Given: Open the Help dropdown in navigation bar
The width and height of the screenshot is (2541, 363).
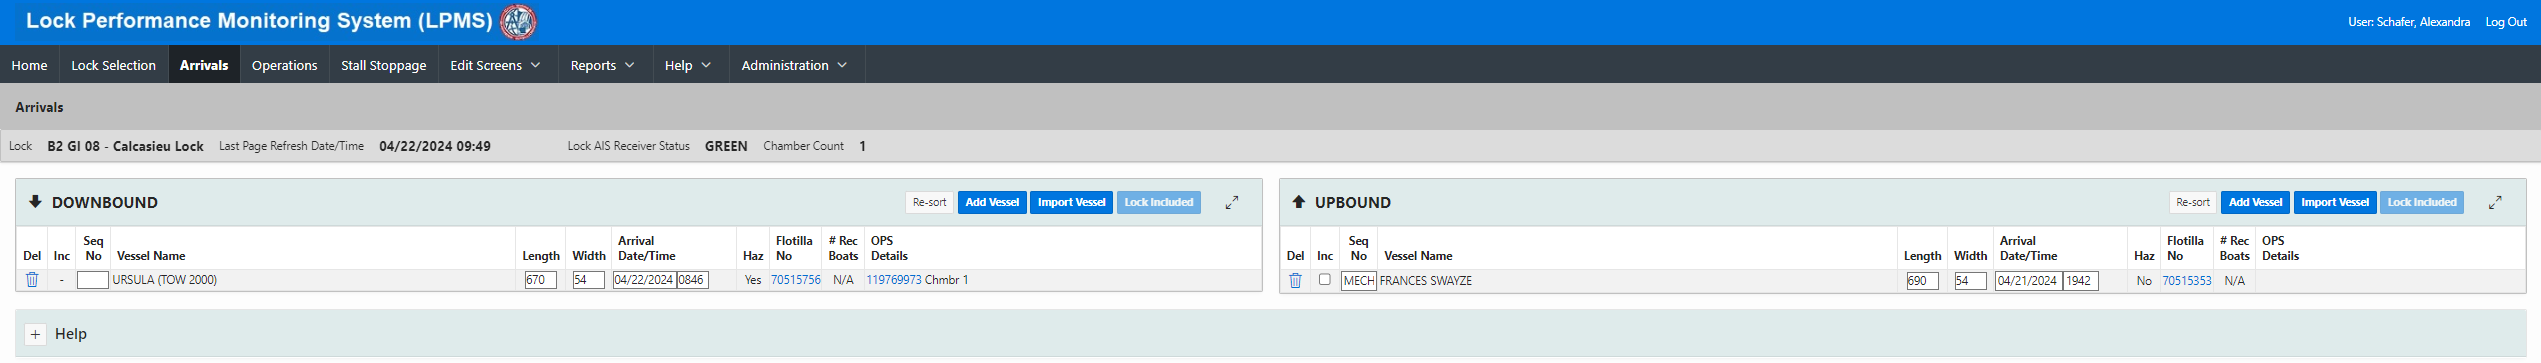Looking at the screenshot, I should (x=688, y=65).
